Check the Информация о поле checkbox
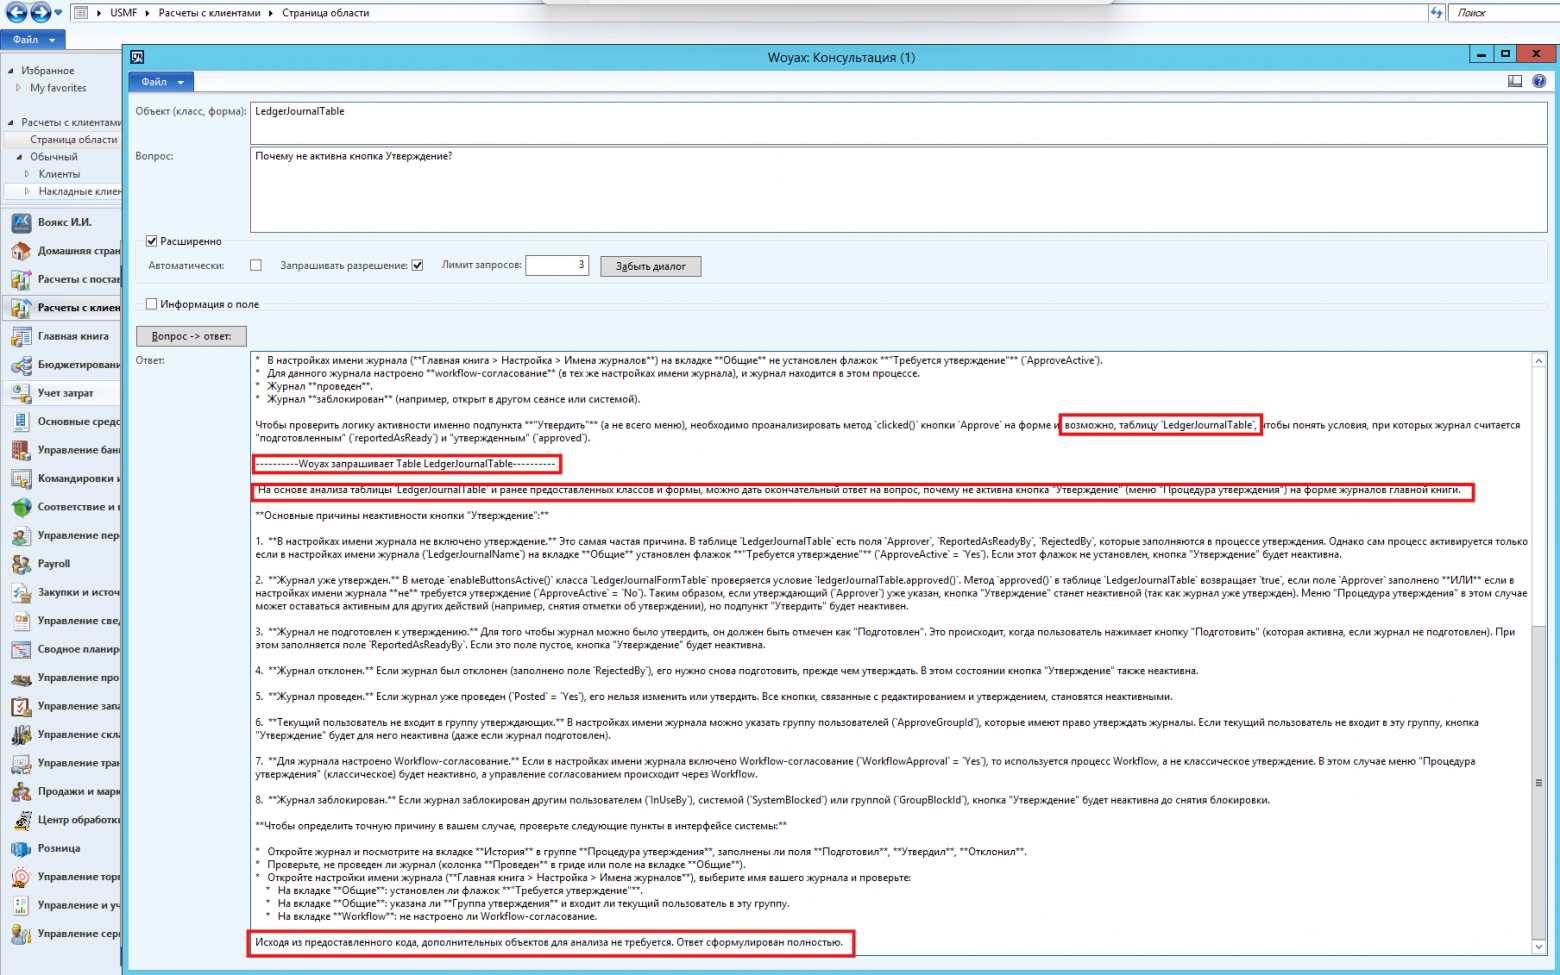1560x975 pixels. pyautogui.click(x=152, y=304)
